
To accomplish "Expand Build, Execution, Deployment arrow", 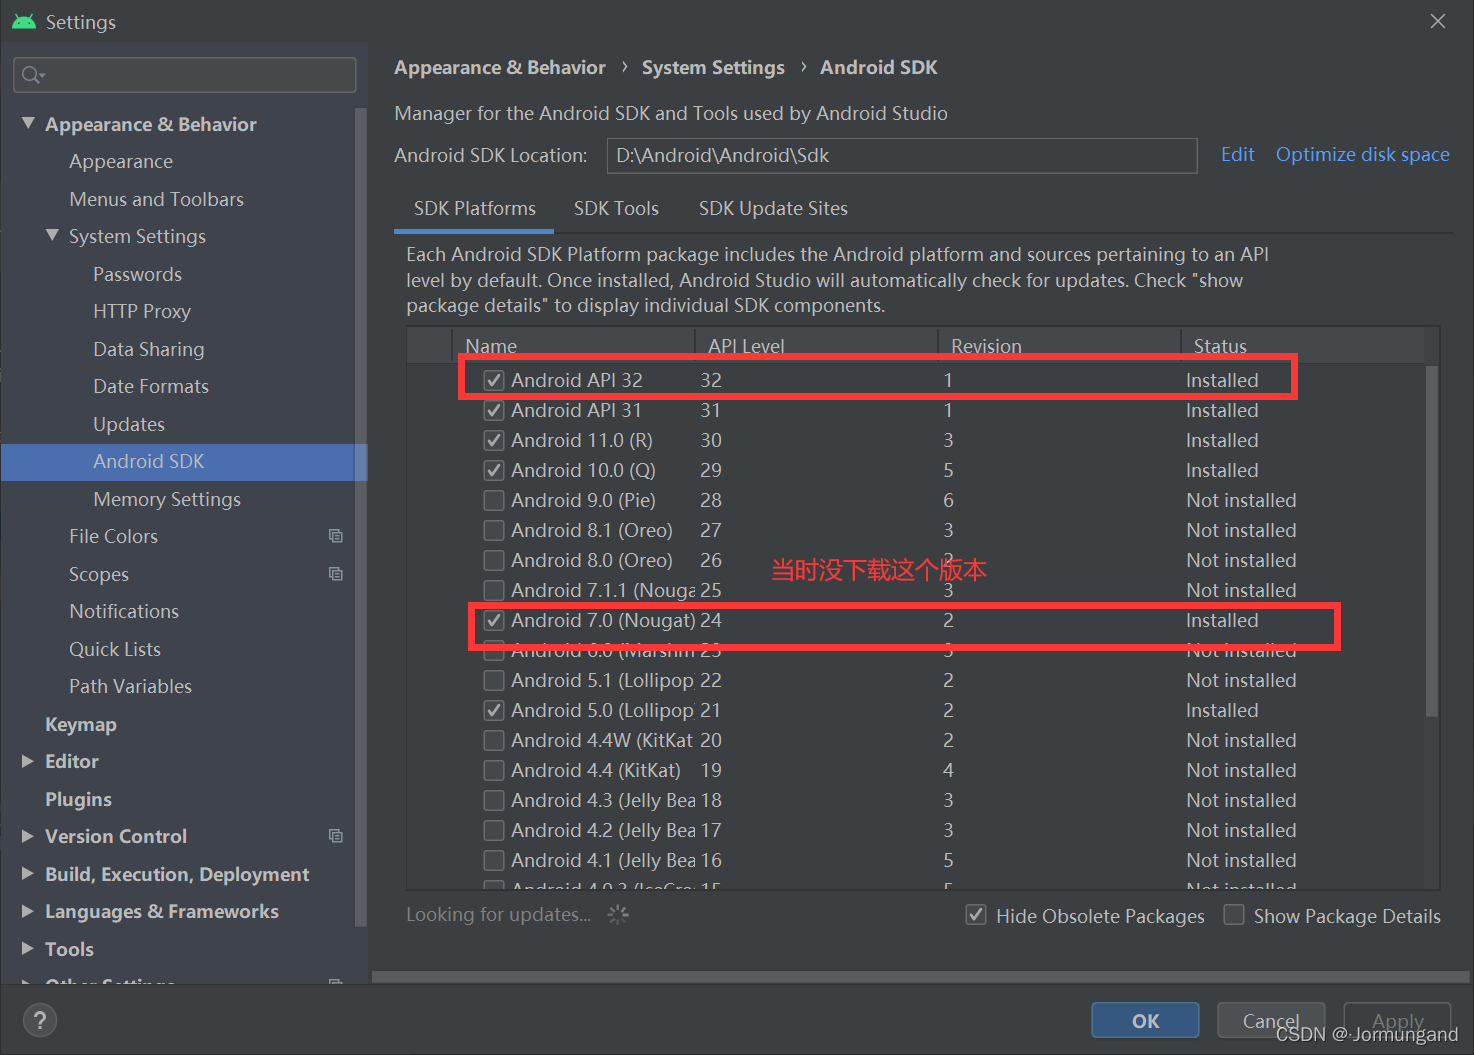I will point(28,873).
